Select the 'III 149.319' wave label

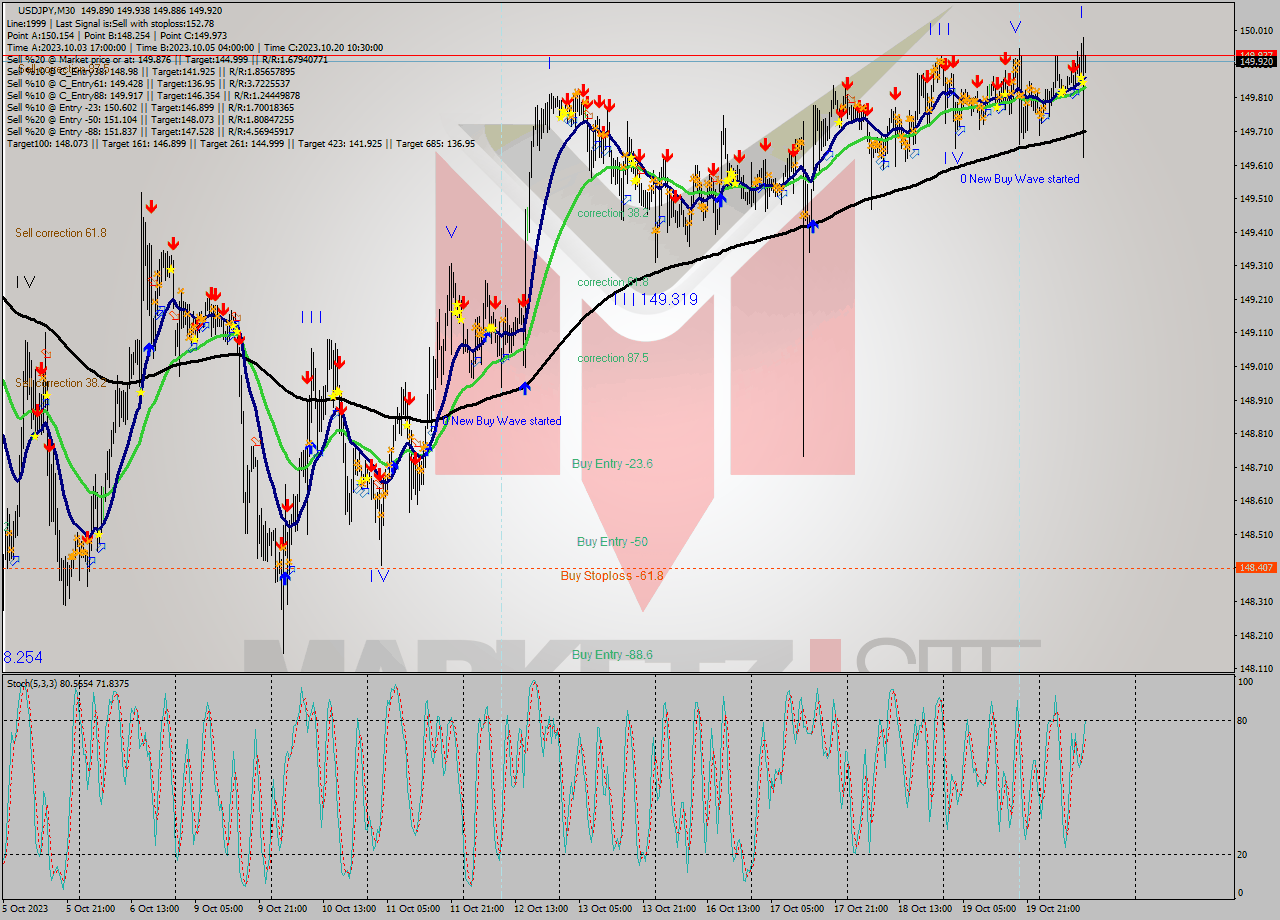(656, 299)
